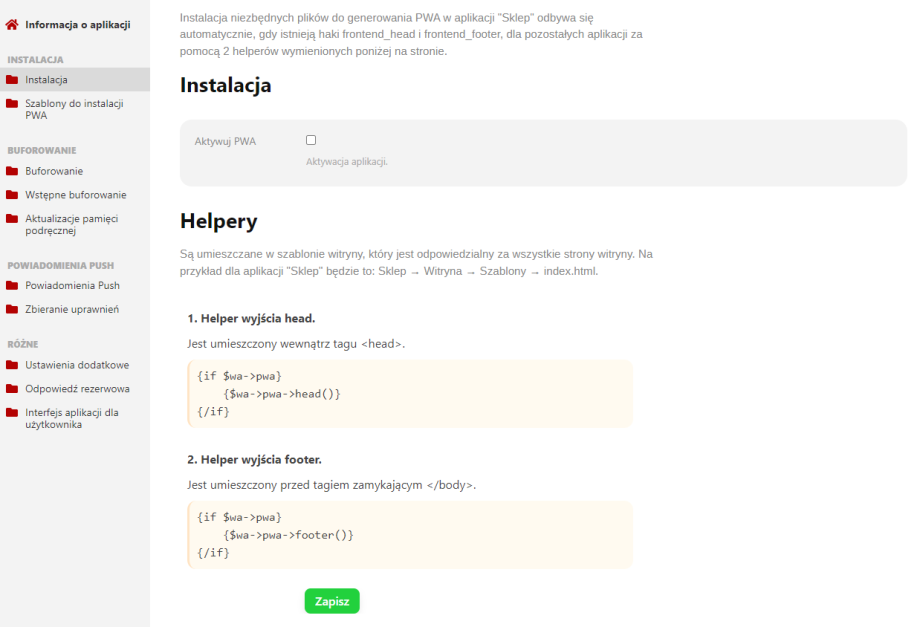Click the folder icon beside Szablony do instalacji PWA
Image resolution: width=920 pixels, height=627 pixels.
tap(12, 103)
